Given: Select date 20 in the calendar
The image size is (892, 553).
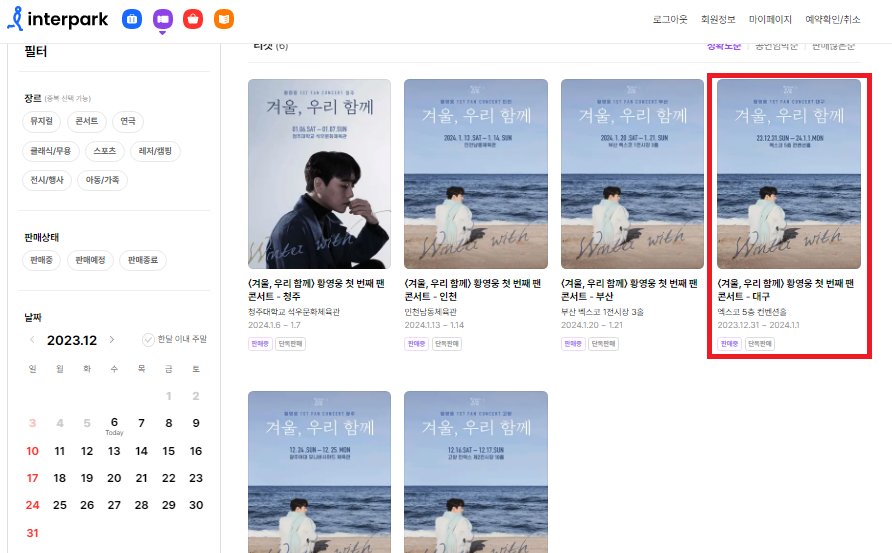Looking at the screenshot, I should [114, 478].
